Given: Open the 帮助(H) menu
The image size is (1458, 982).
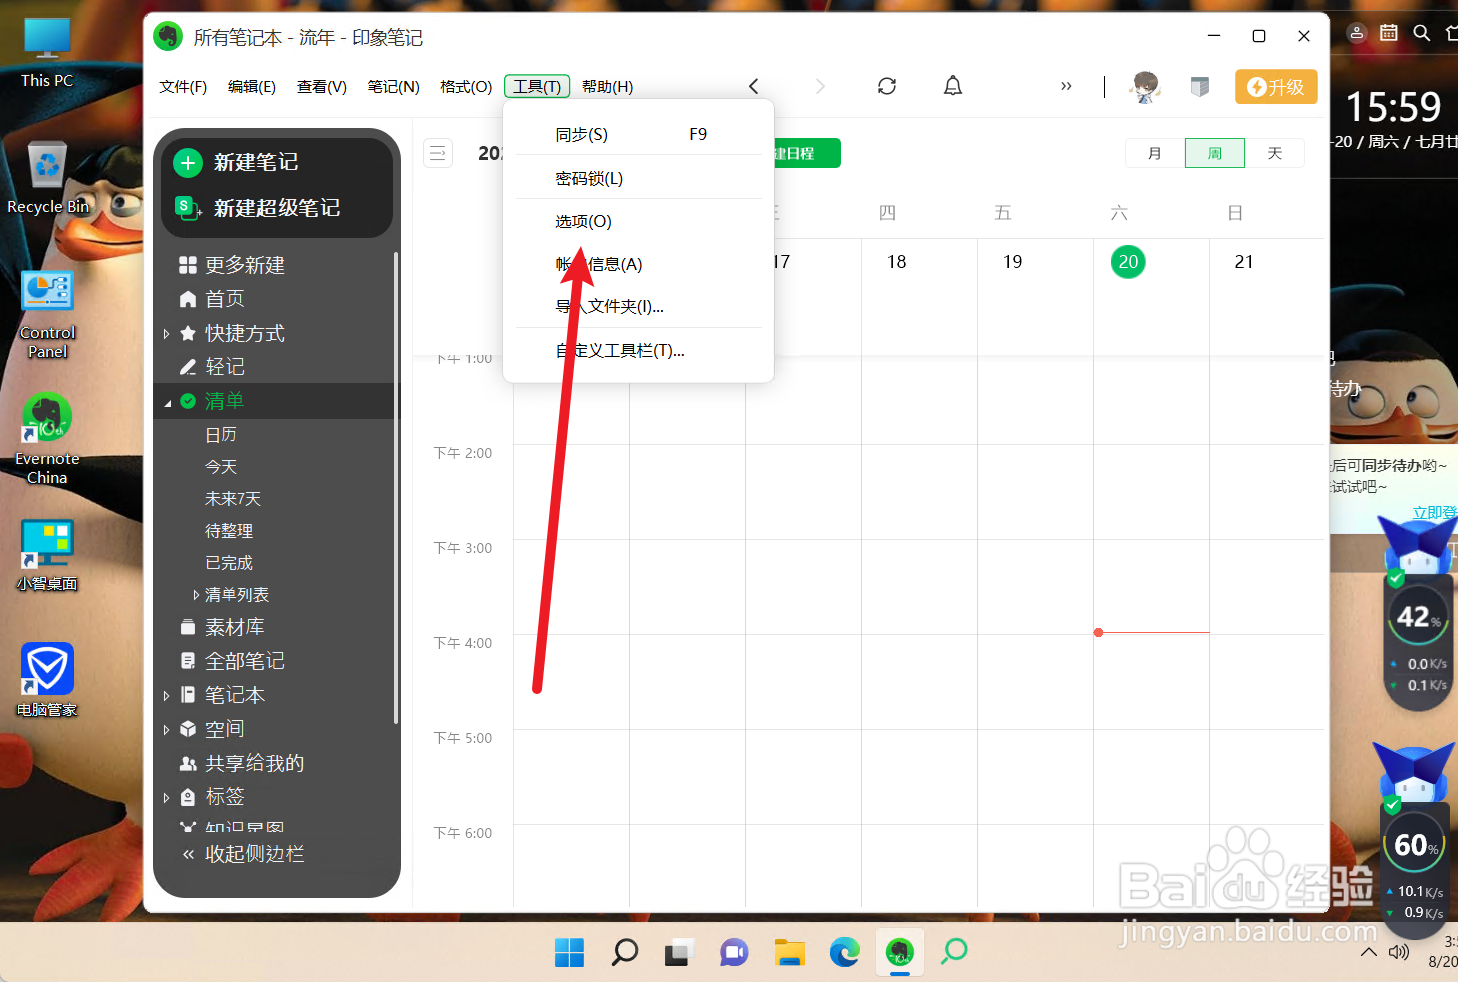Looking at the screenshot, I should click(x=607, y=87).
